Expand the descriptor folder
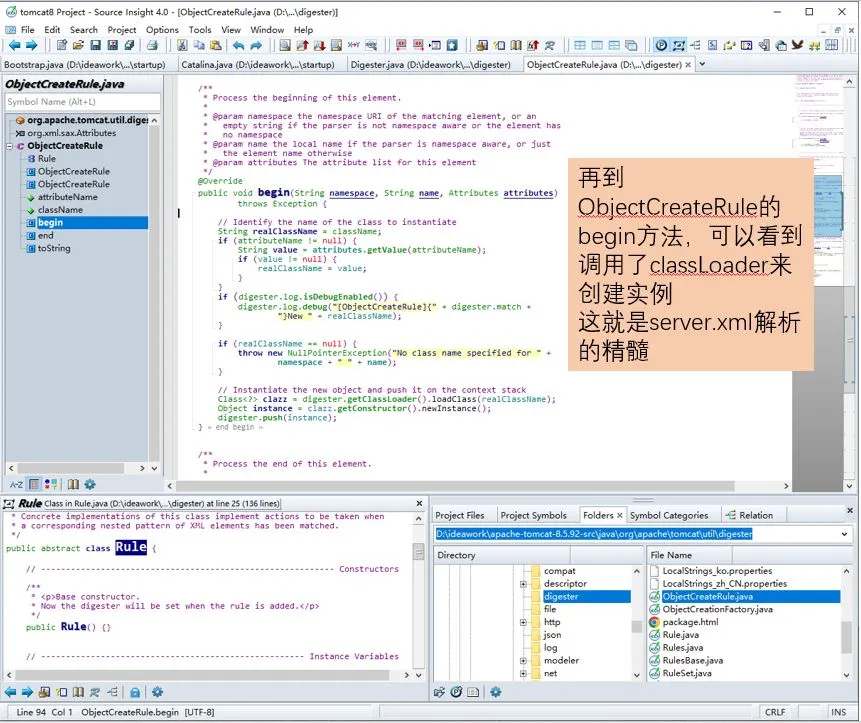Image resolution: width=861 pixels, height=723 pixels. point(523,584)
